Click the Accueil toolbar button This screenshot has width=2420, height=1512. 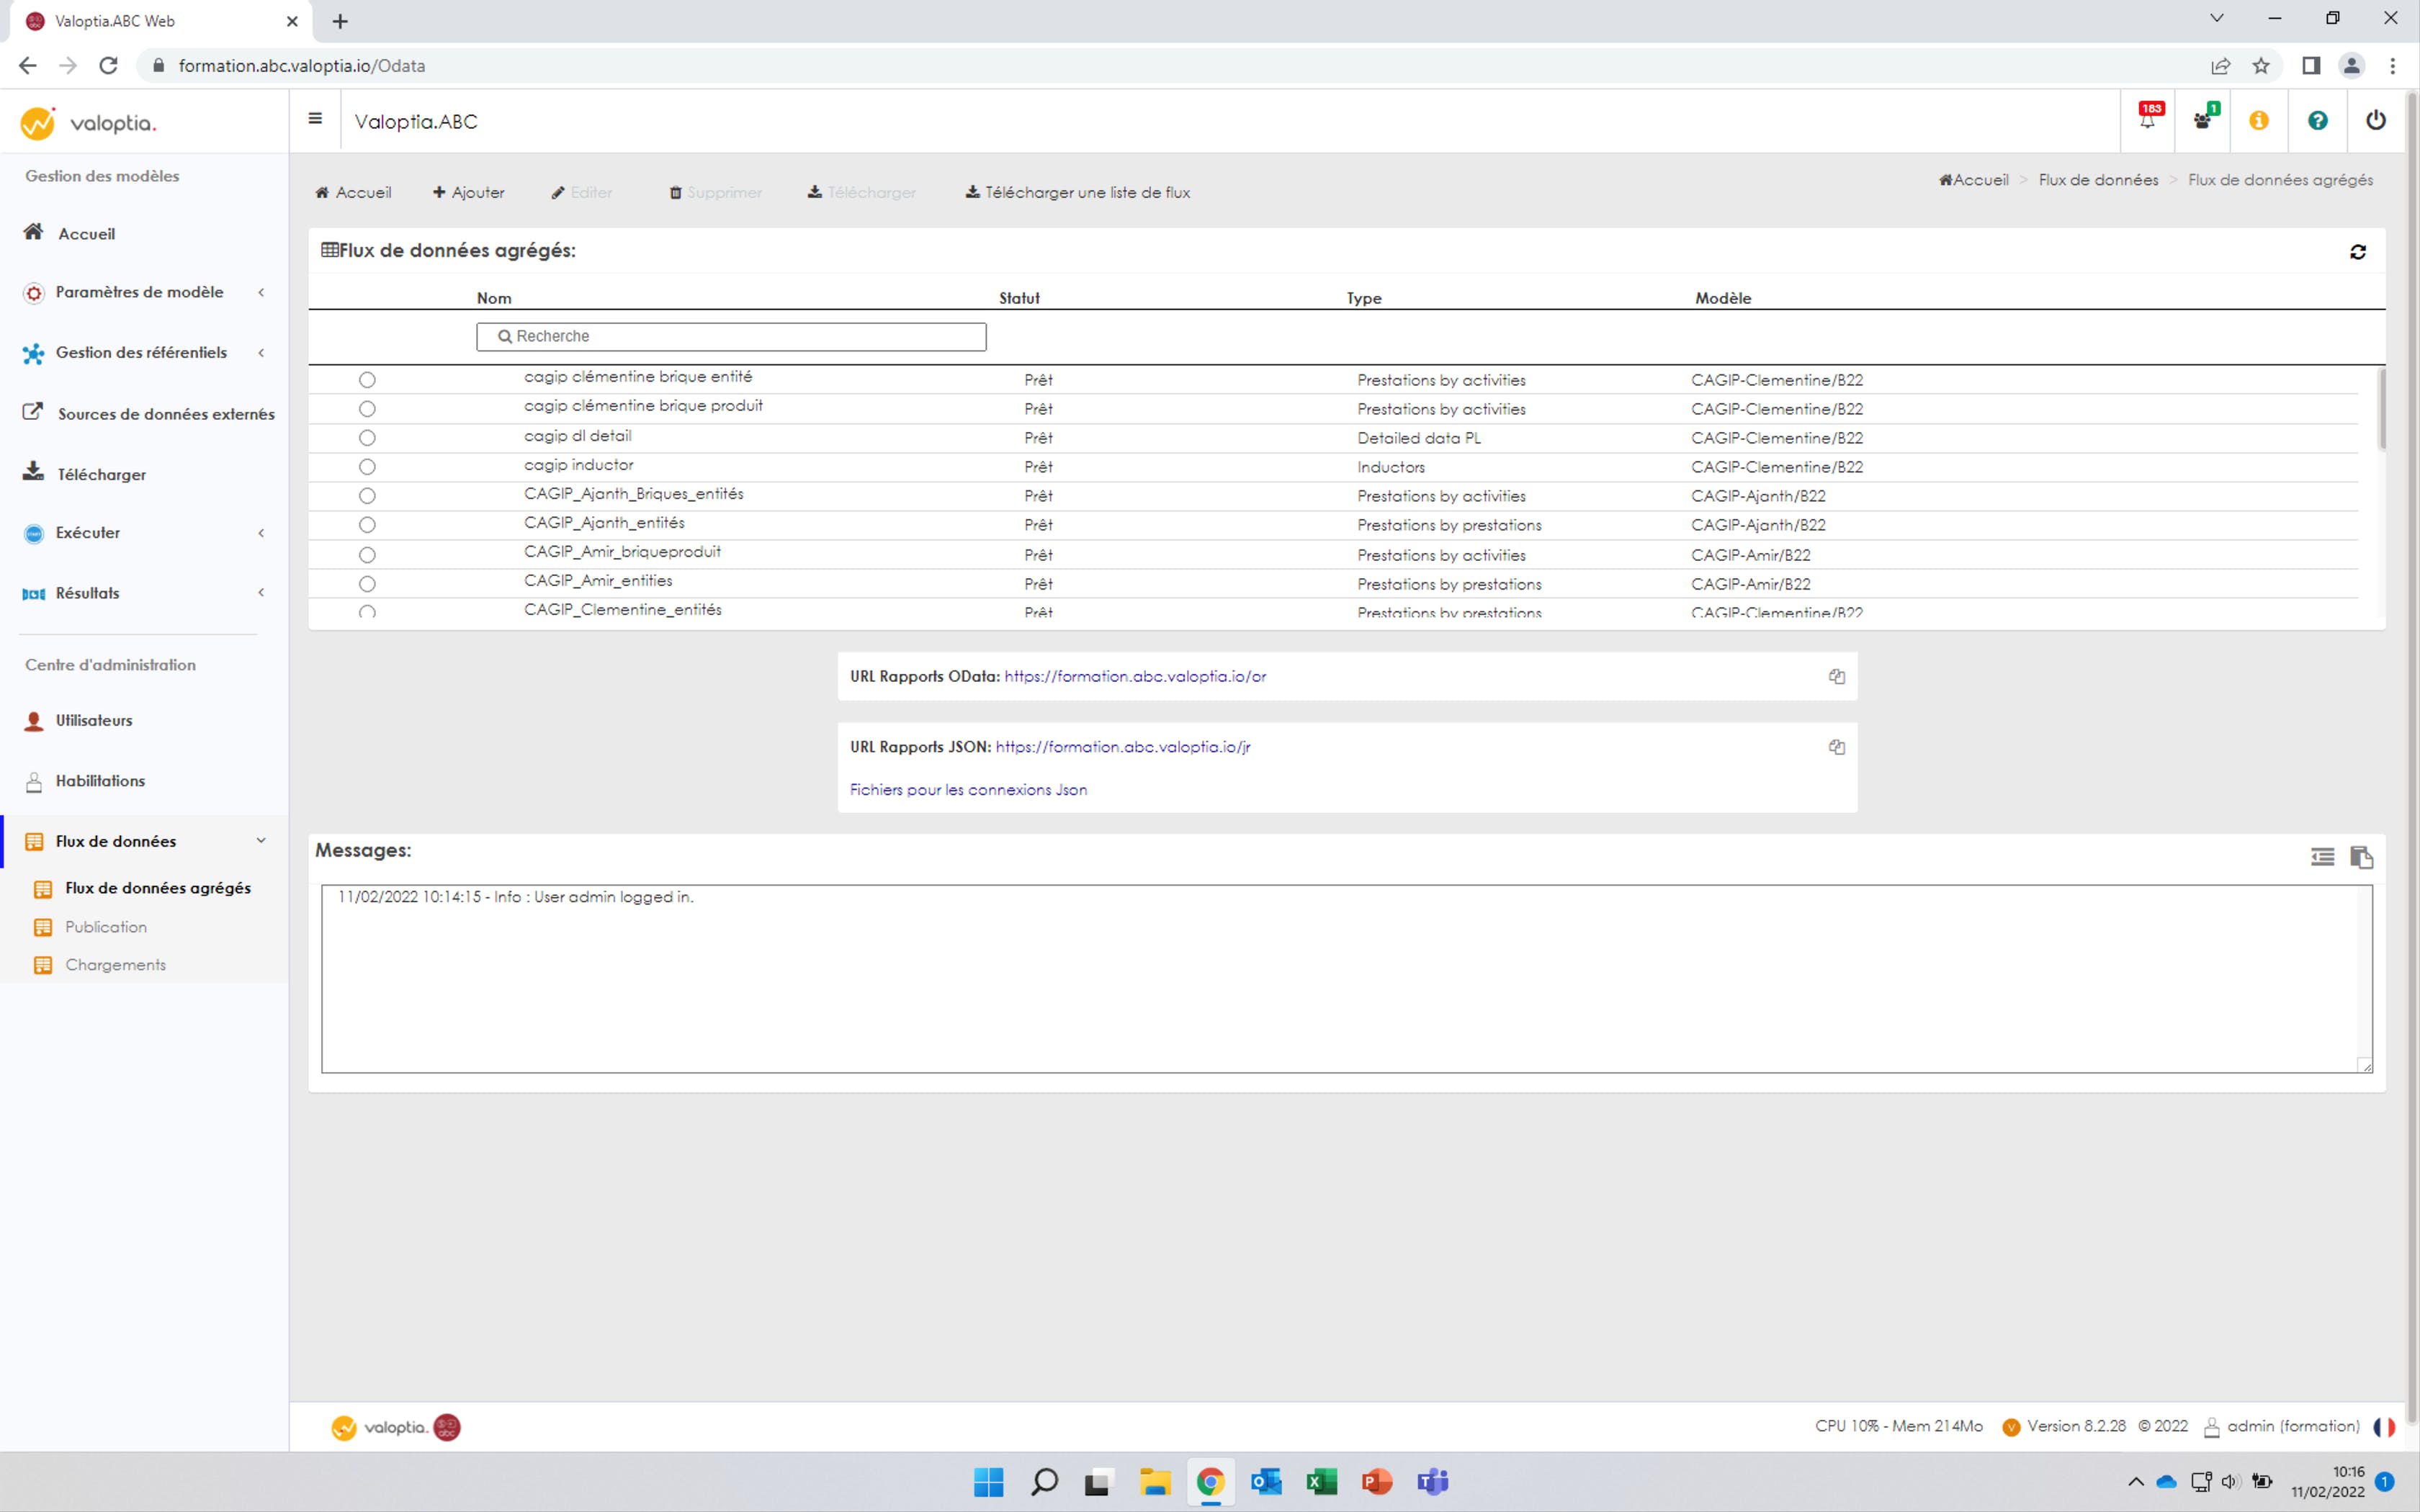tap(353, 192)
